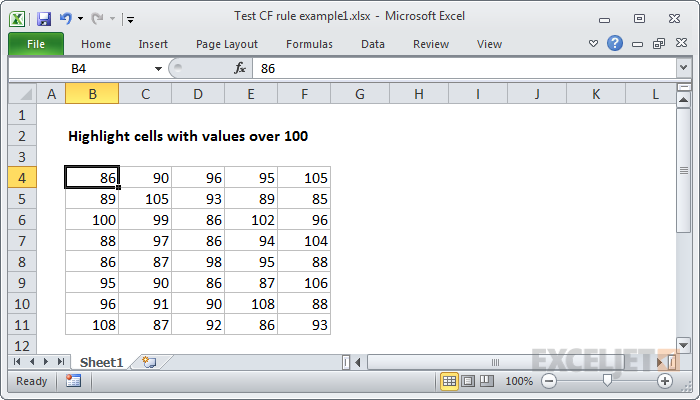This screenshot has height=400, width=700.
Task: Select cell D8 containing 98
Action: [x=198, y=262]
